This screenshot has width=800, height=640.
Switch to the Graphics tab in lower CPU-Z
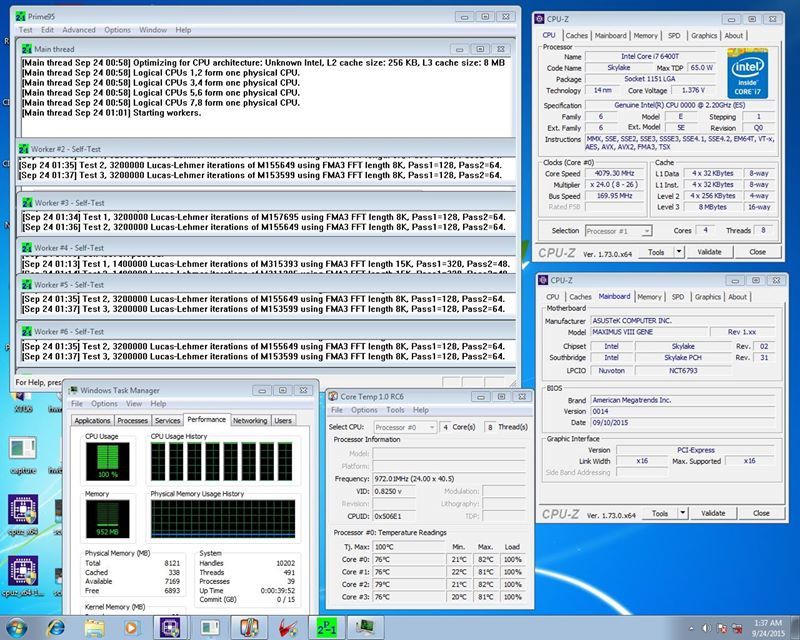click(708, 297)
